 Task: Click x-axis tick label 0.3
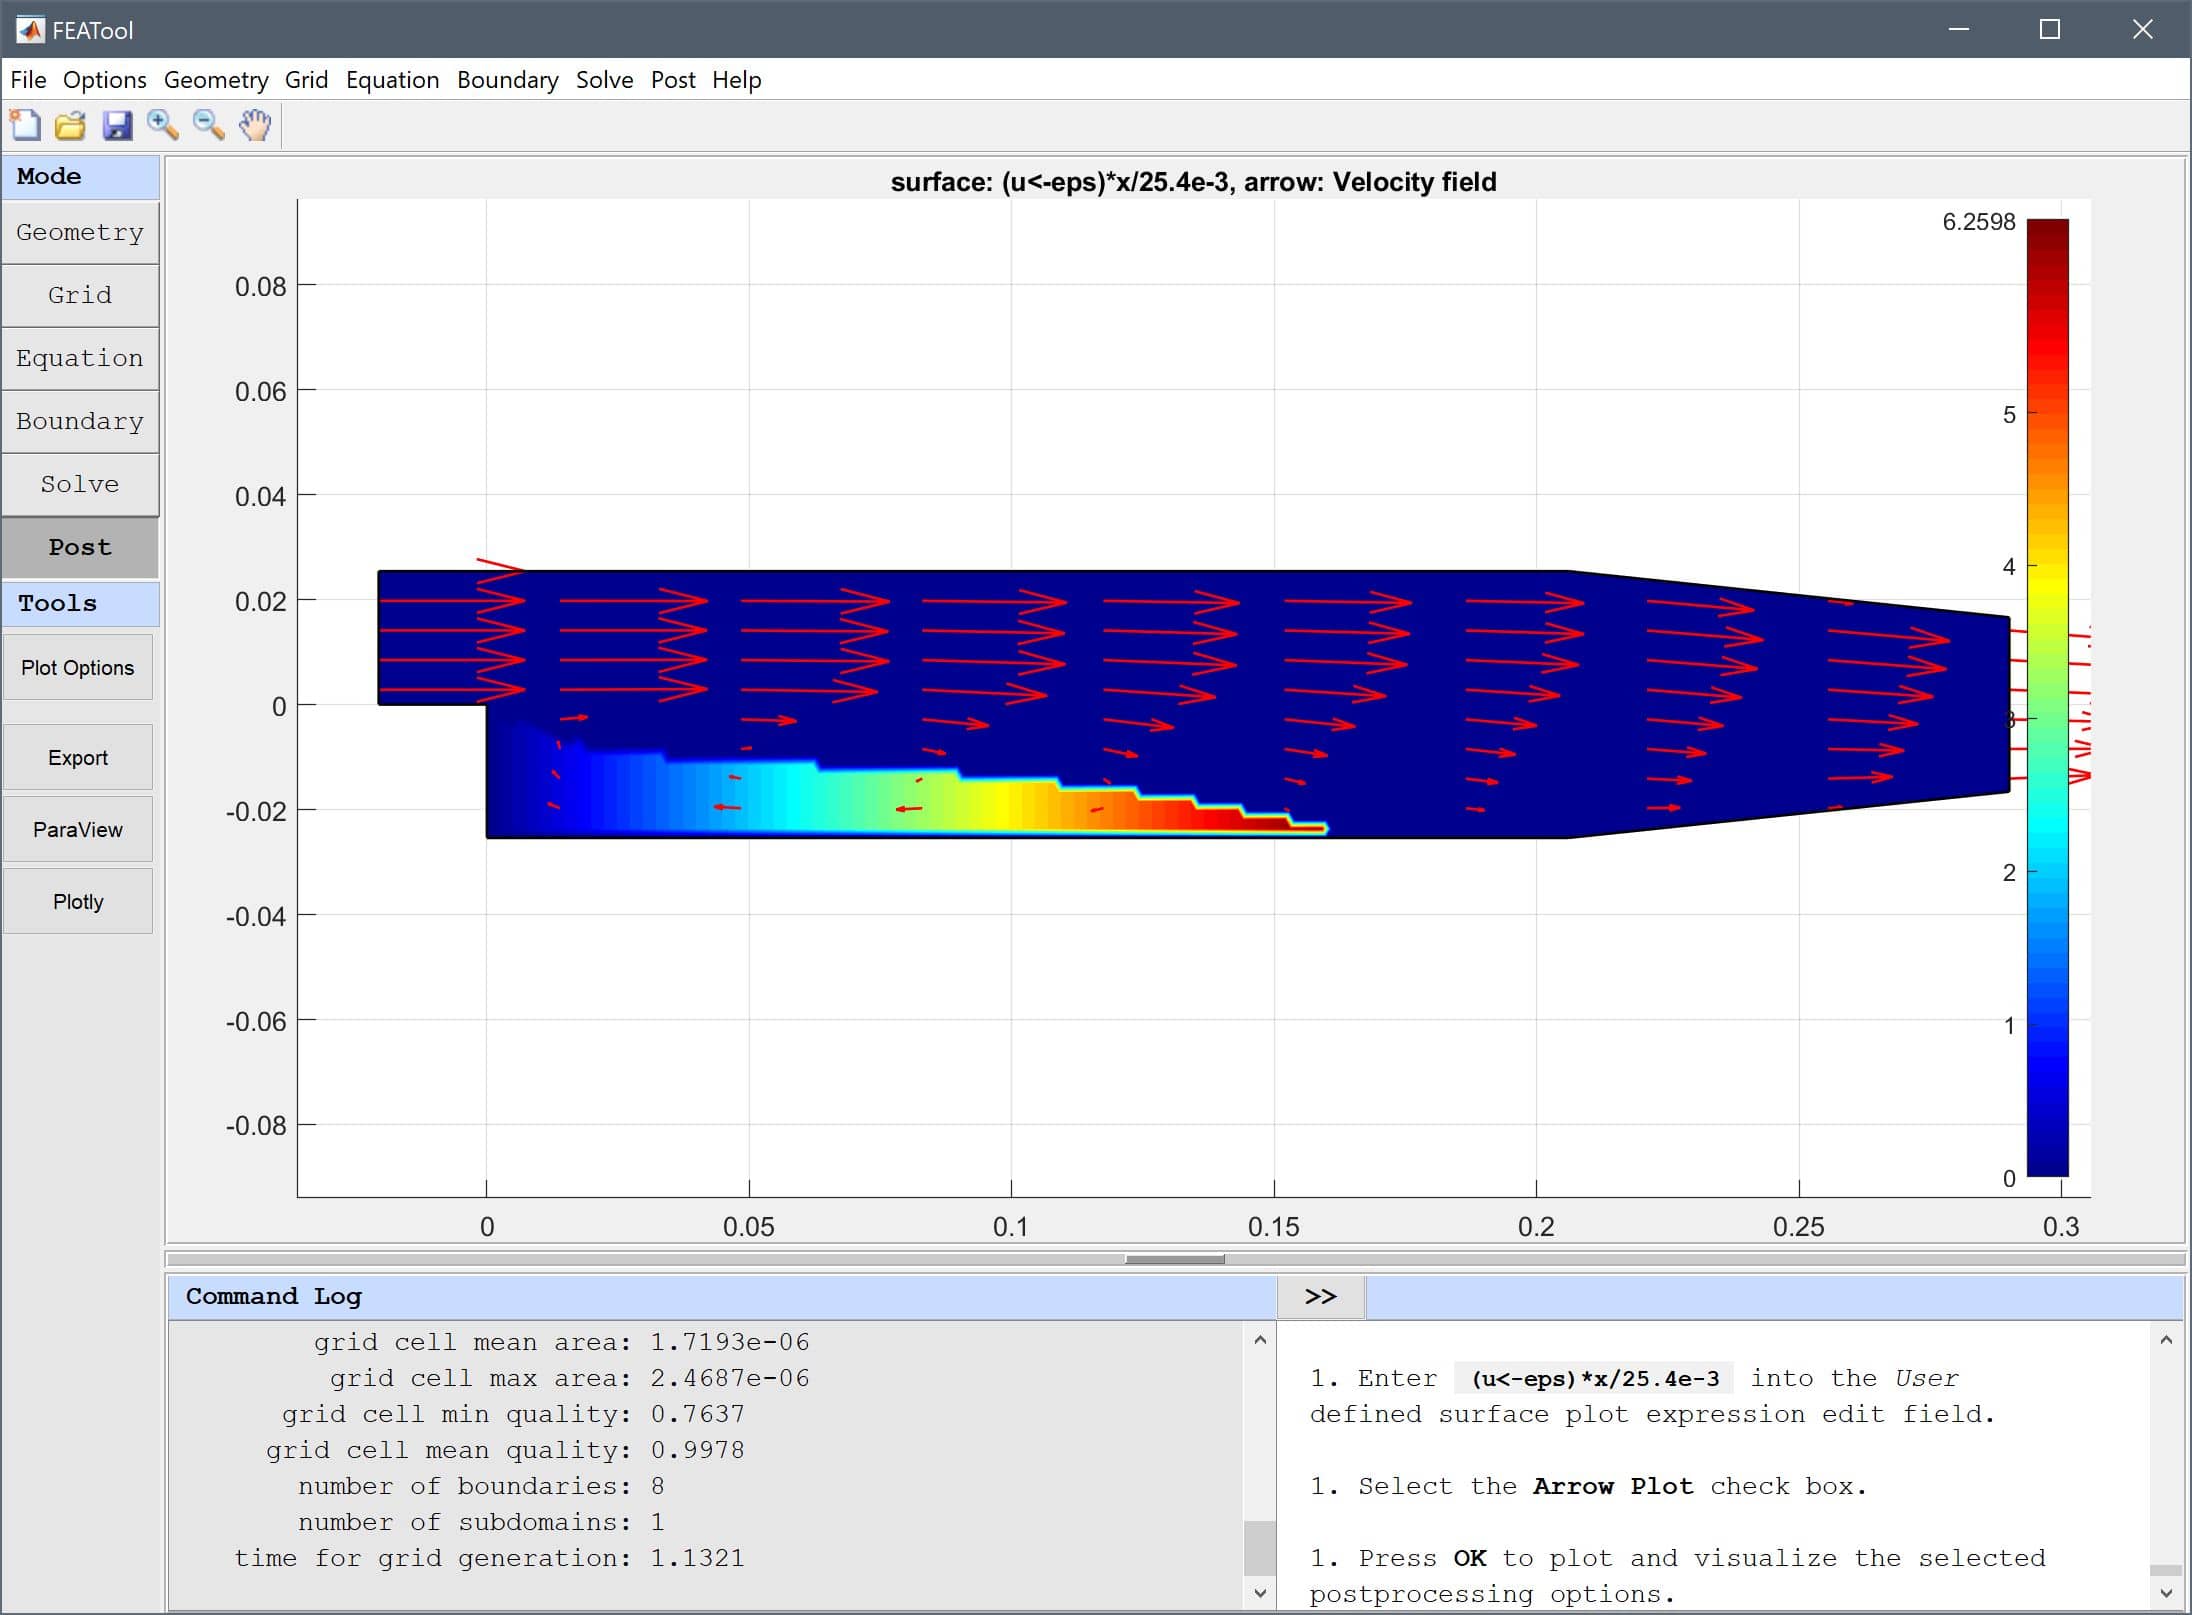point(2060,1227)
